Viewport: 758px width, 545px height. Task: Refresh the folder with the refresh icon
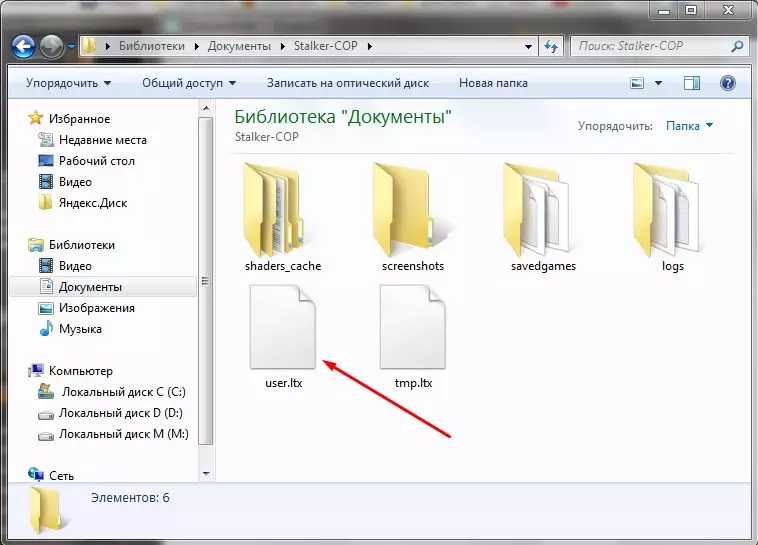tap(551, 46)
